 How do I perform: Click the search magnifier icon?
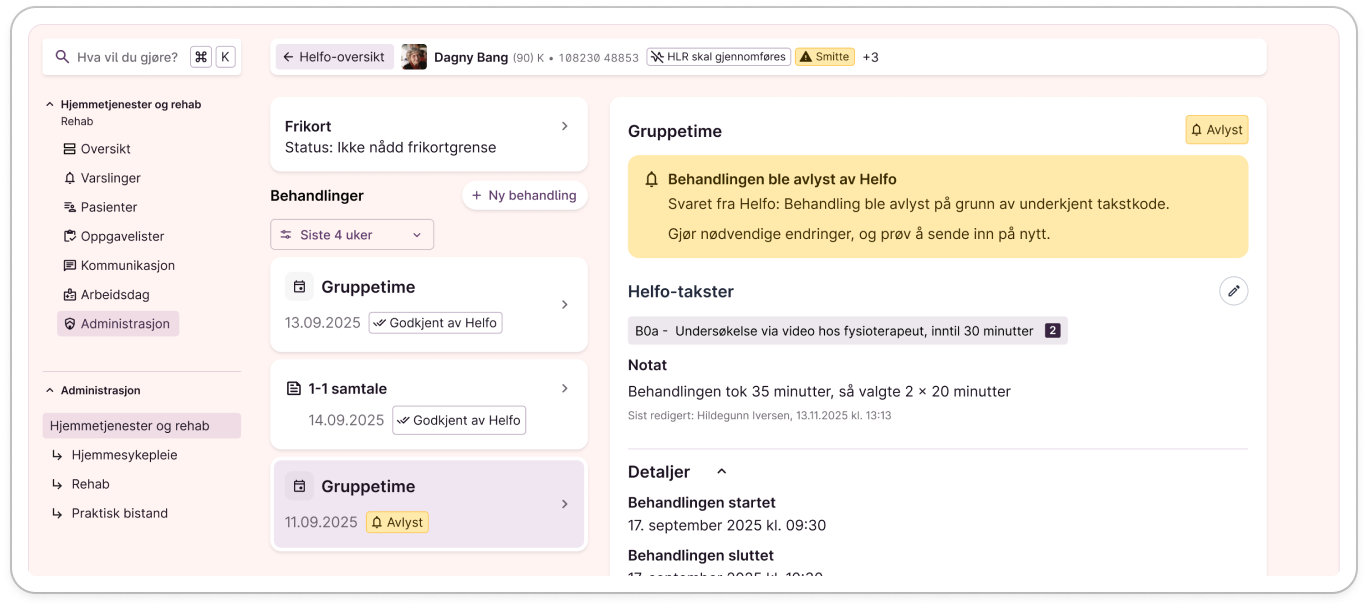click(x=62, y=57)
